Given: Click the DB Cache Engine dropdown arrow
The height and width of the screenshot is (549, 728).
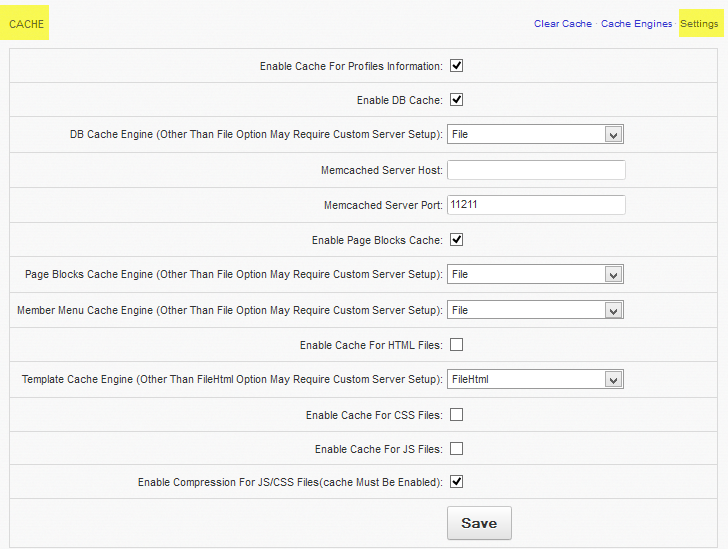Looking at the screenshot, I should coord(614,134).
